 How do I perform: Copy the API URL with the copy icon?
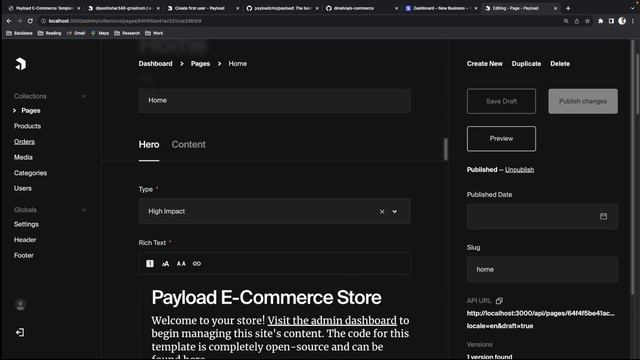[499, 301]
